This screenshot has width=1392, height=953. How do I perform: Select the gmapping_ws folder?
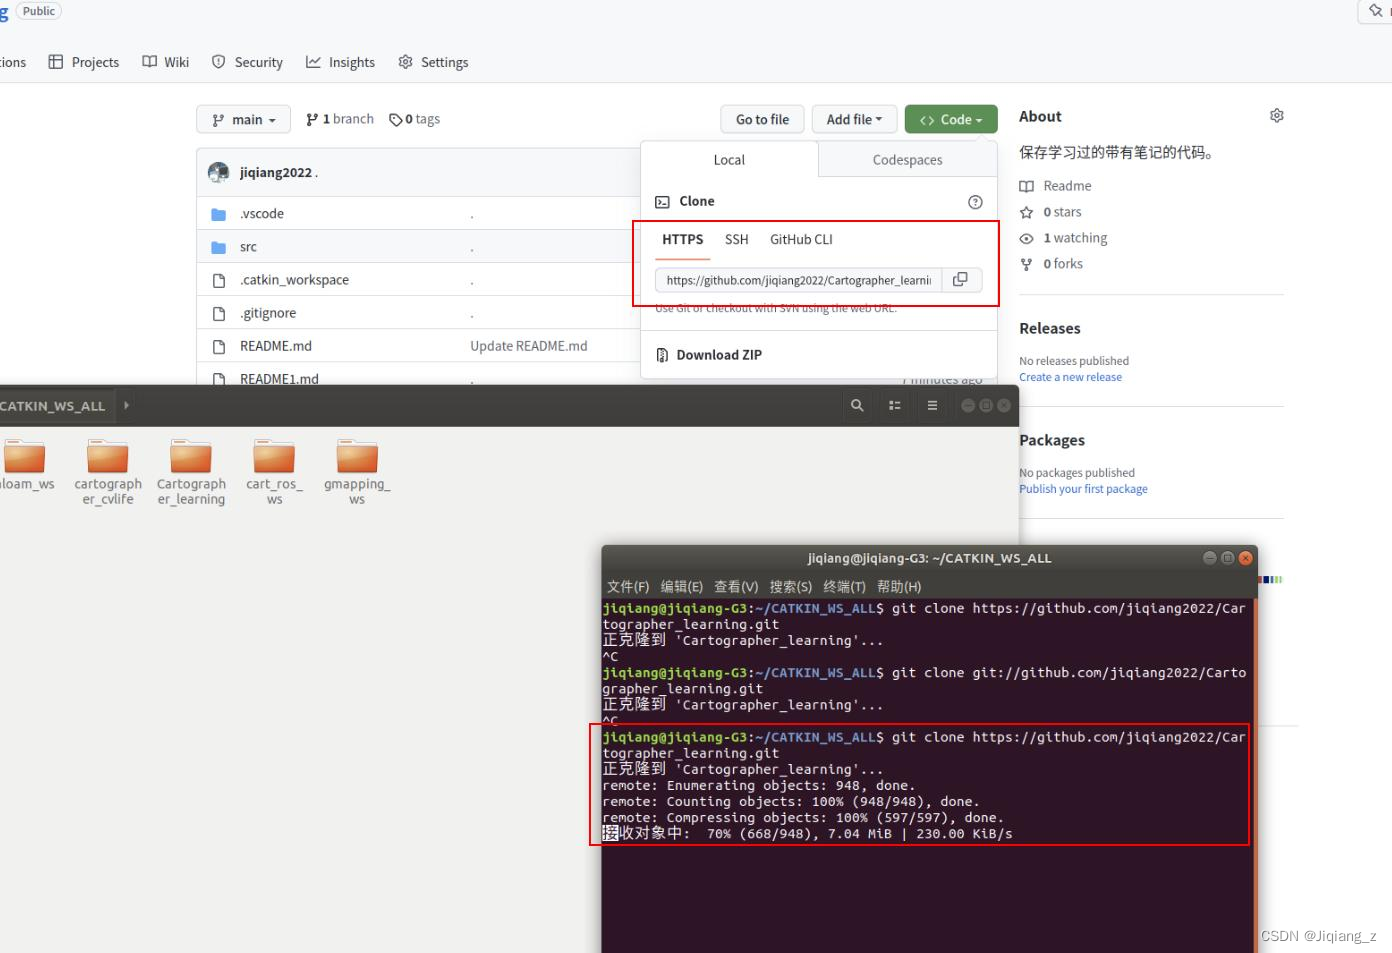click(x=357, y=472)
